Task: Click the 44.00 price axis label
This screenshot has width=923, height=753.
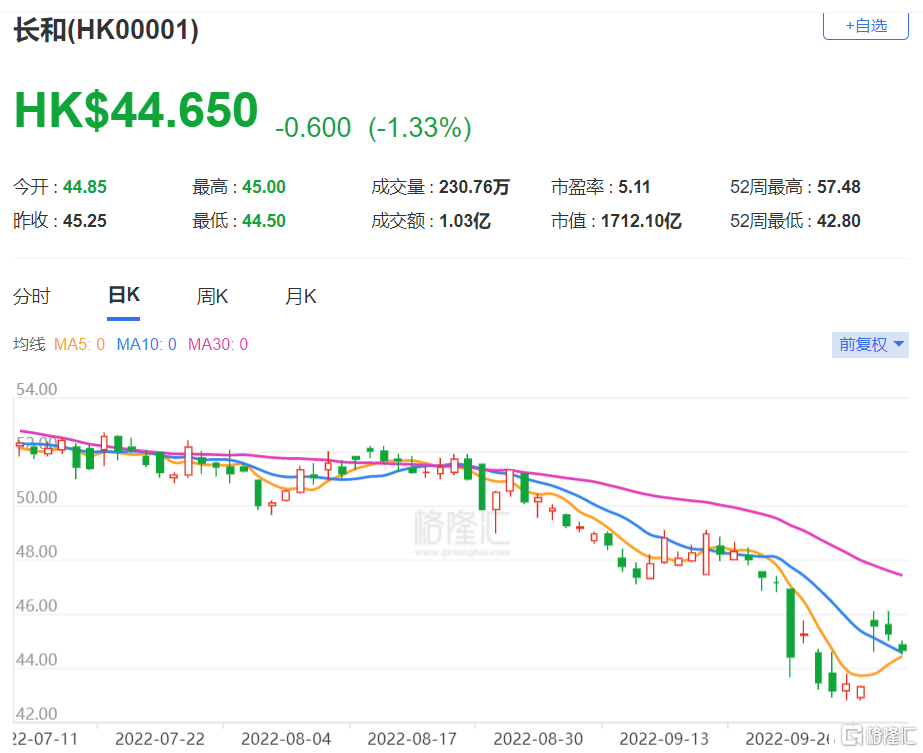Action: 36,660
